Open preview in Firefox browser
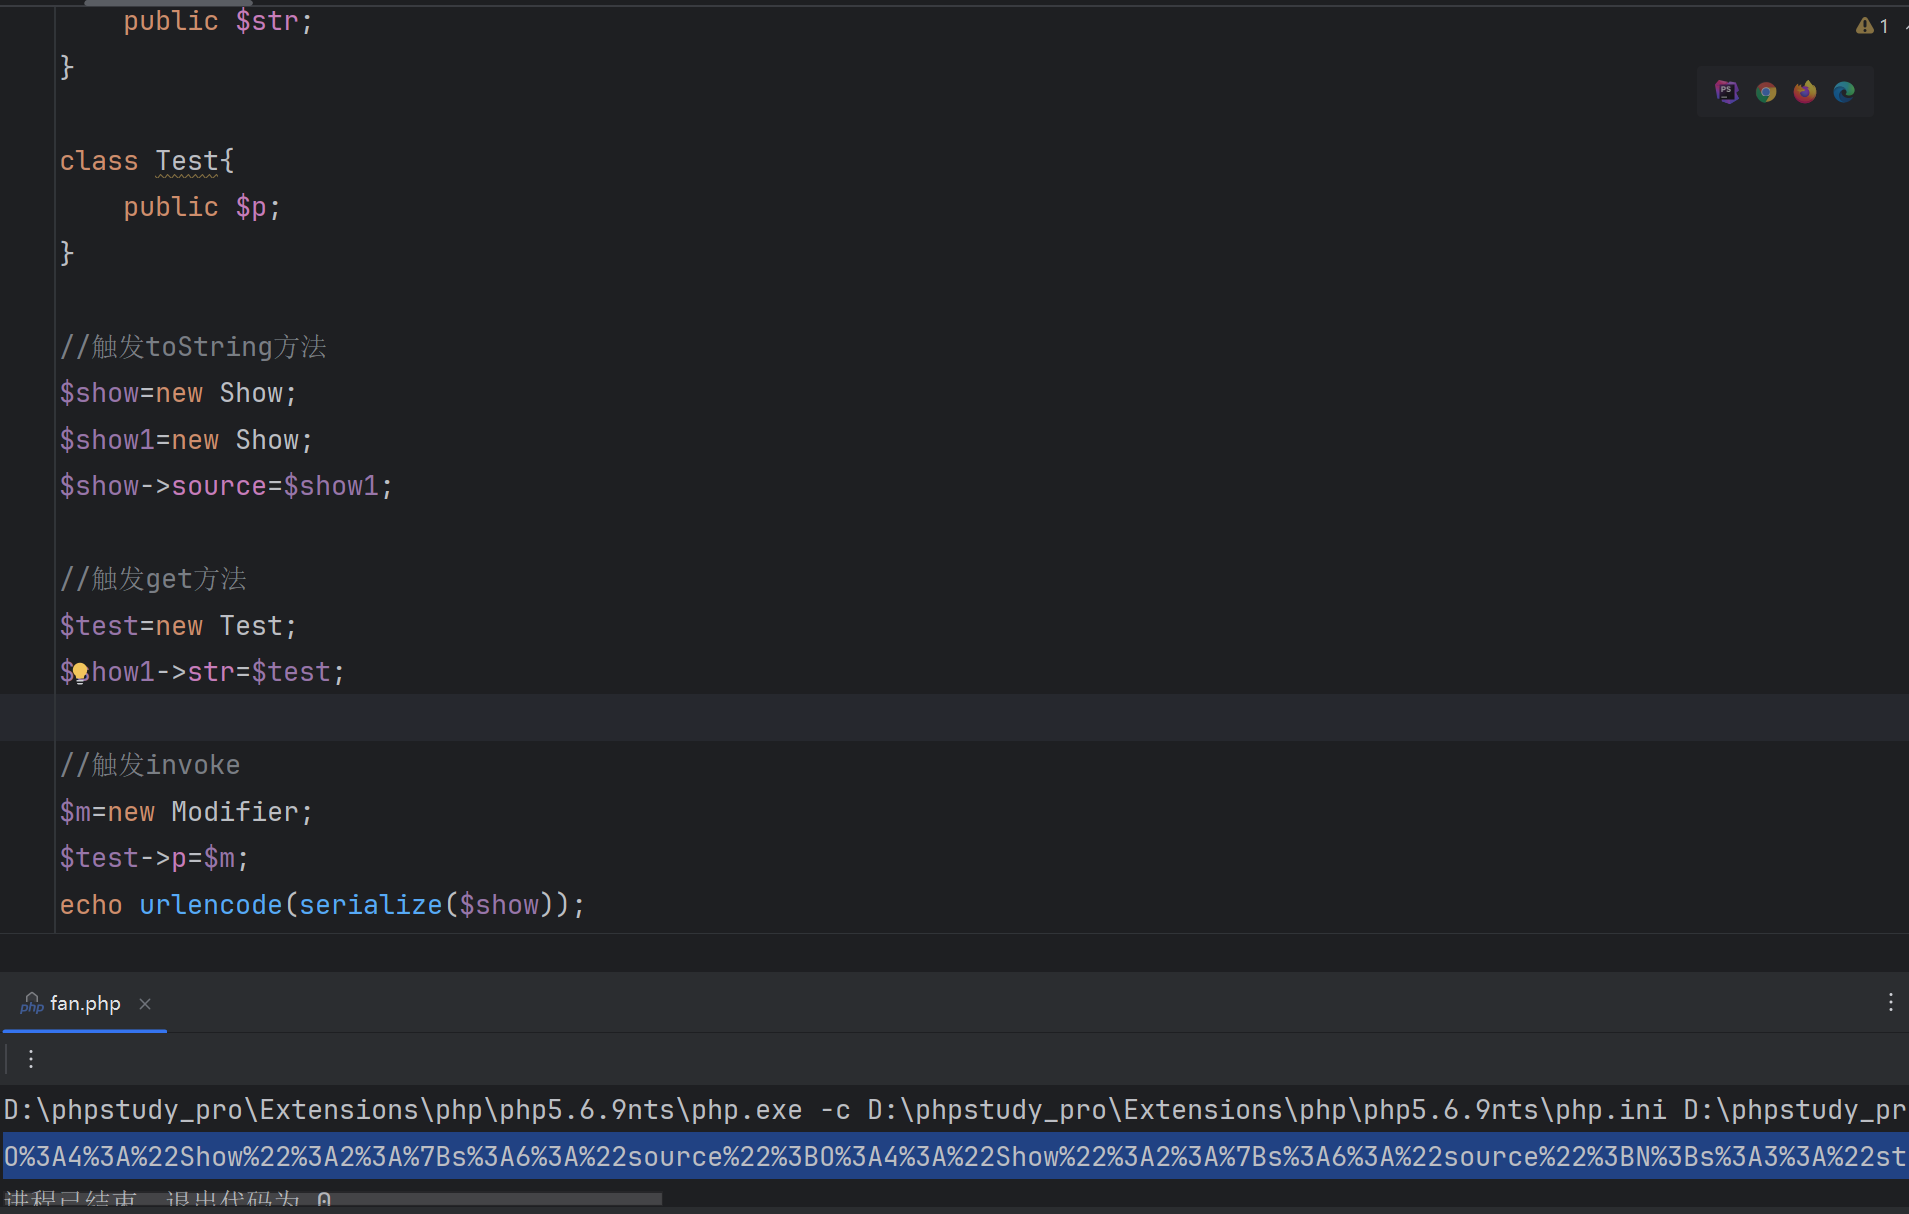This screenshot has width=1909, height=1214. pos(1805,92)
